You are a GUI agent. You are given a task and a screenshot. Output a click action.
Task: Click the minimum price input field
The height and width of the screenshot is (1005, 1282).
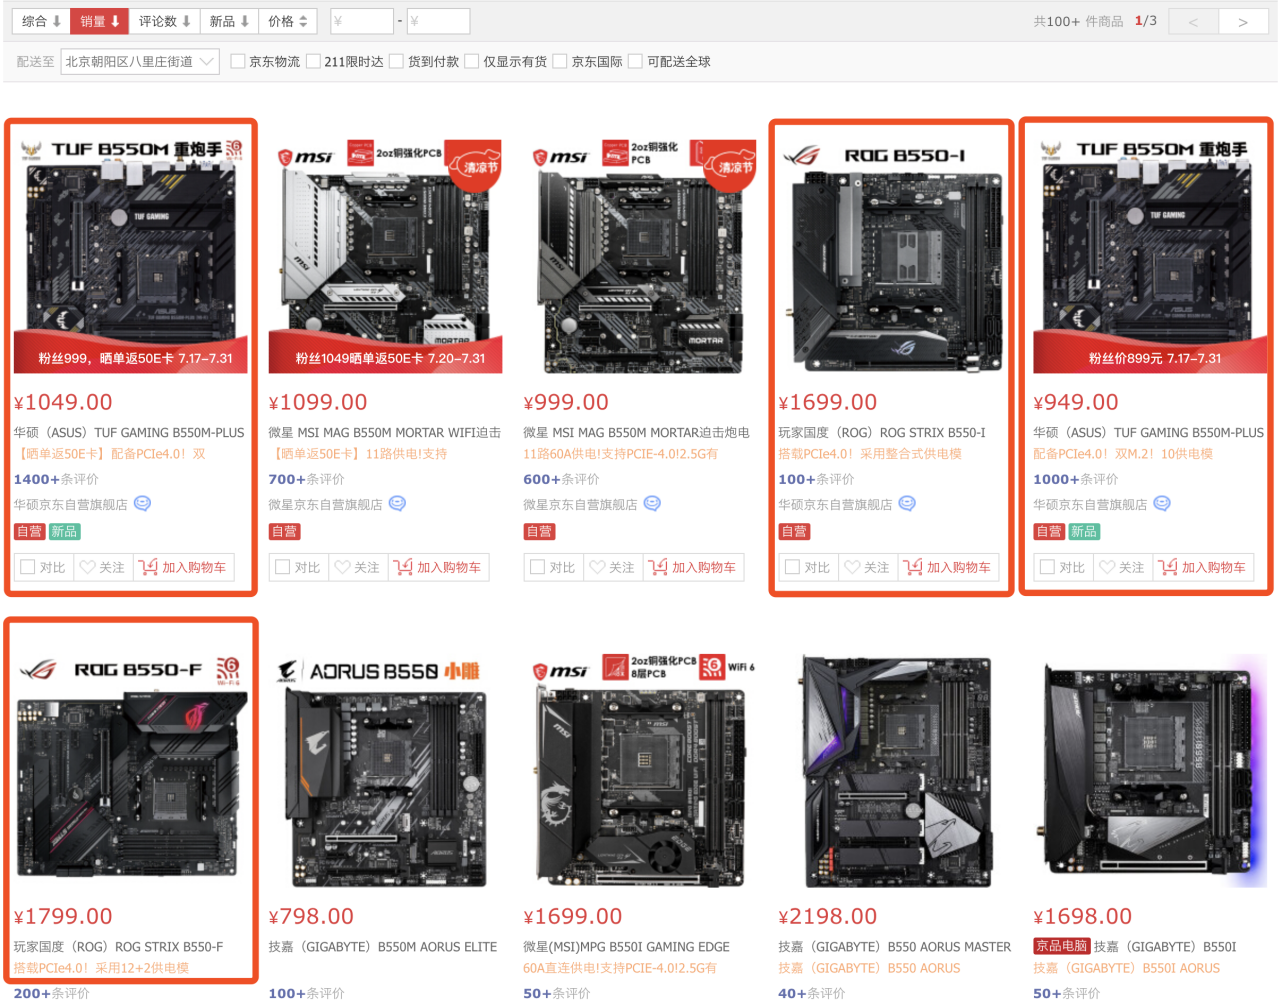pyautogui.click(x=361, y=21)
